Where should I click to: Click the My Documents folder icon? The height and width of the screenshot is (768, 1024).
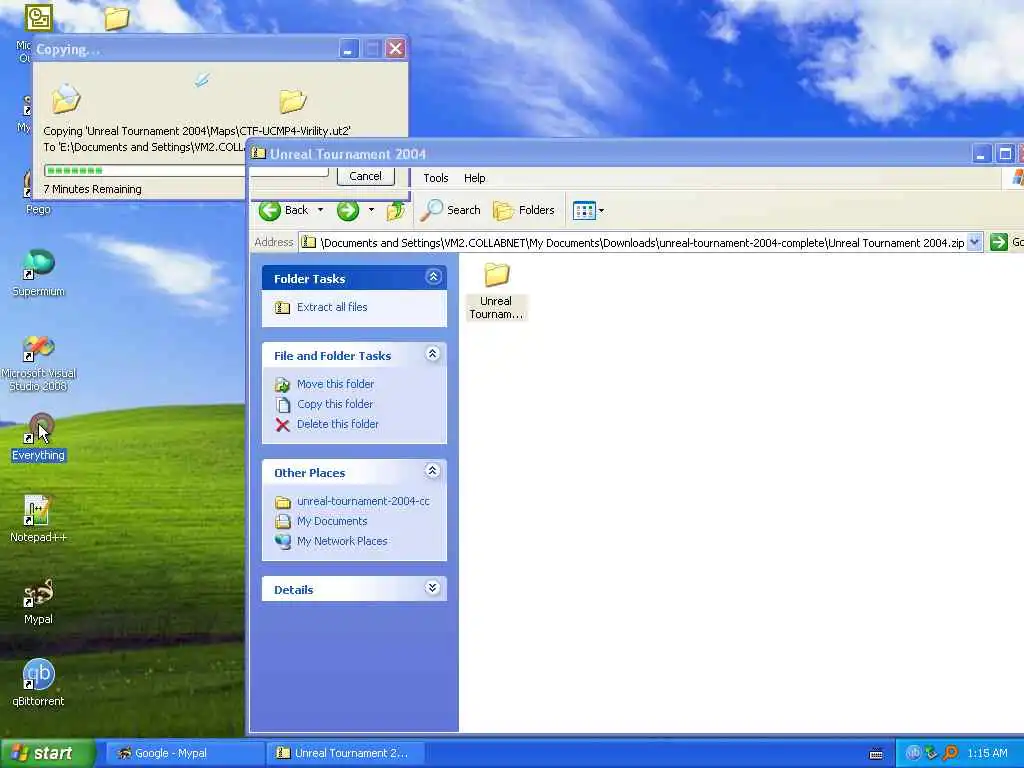click(282, 521)
